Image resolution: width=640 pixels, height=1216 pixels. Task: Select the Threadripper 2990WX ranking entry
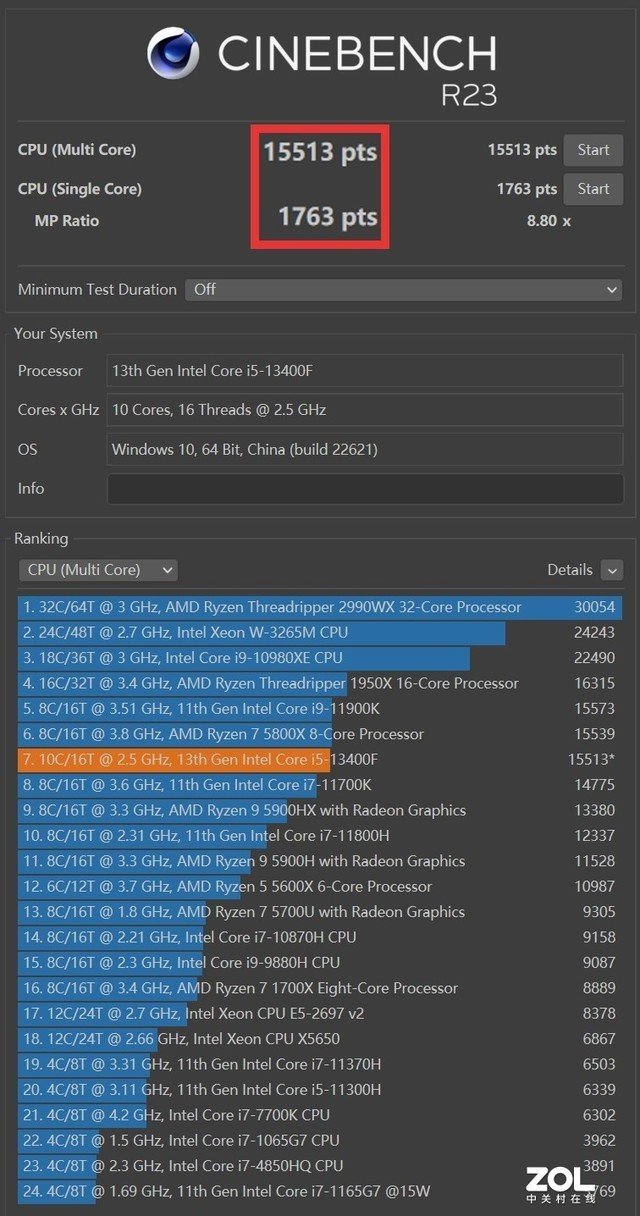[320, 607]
